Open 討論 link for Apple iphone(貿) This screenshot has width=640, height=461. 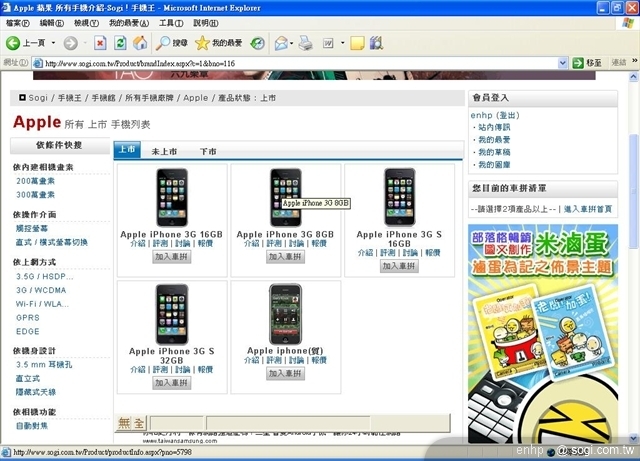tap(297, 360)
